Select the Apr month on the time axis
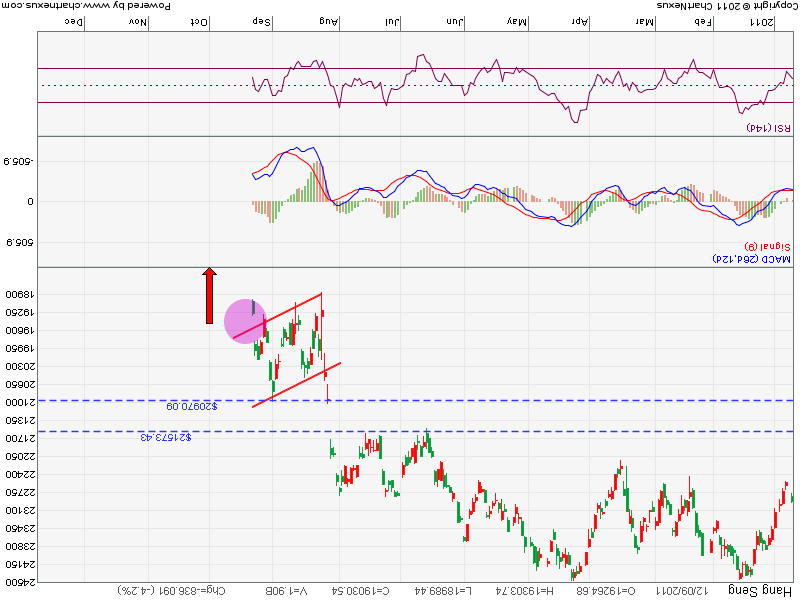Screen dimensions: 800x600 pyautogui.click(x=580, y=21)
